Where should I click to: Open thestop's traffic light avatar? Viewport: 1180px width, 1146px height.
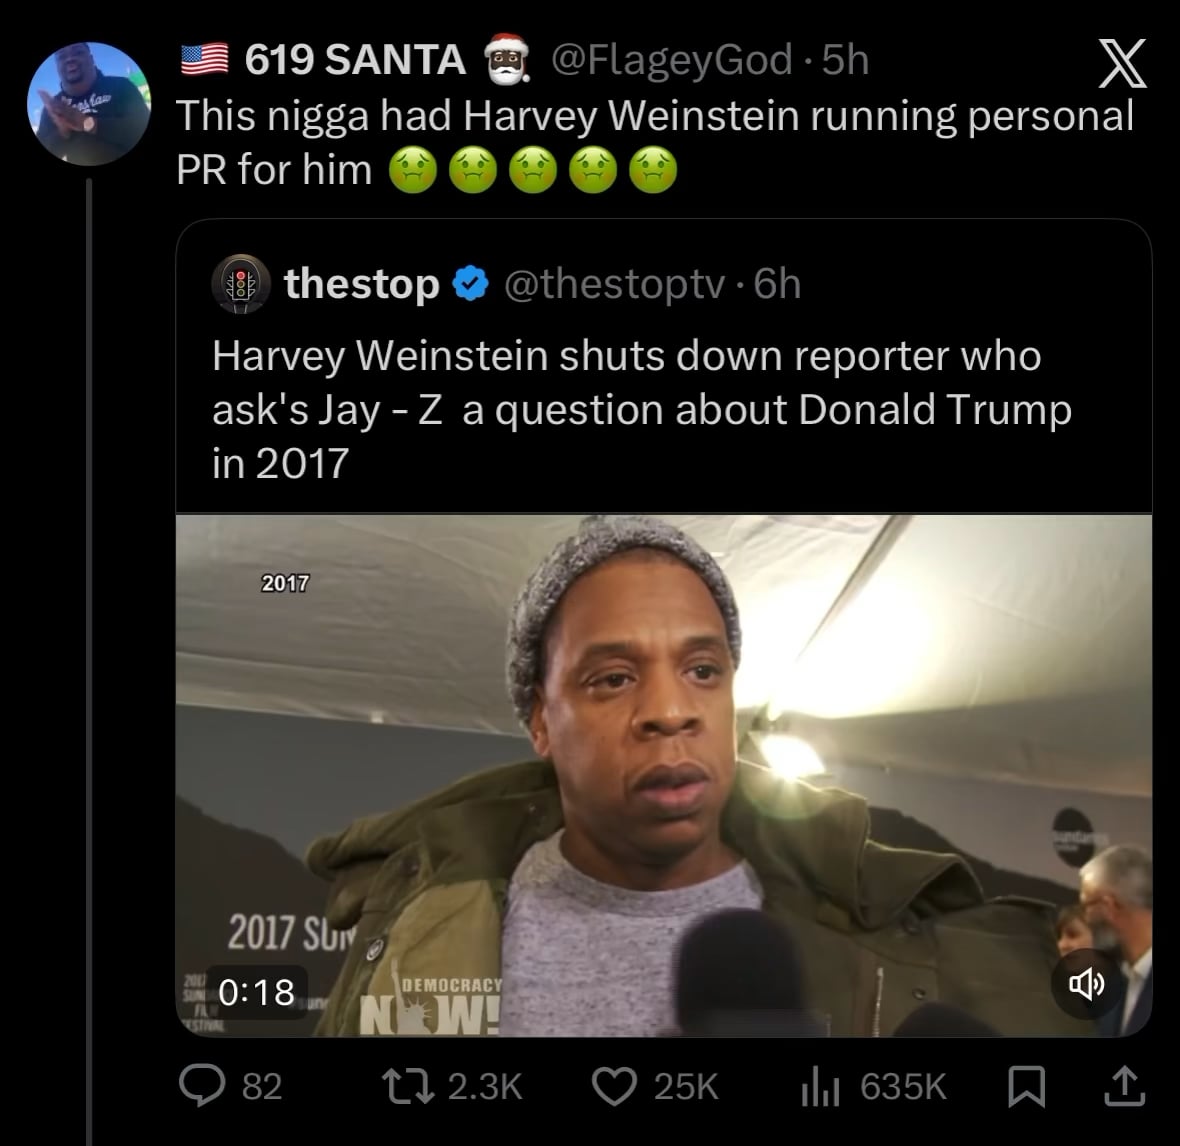240,284
